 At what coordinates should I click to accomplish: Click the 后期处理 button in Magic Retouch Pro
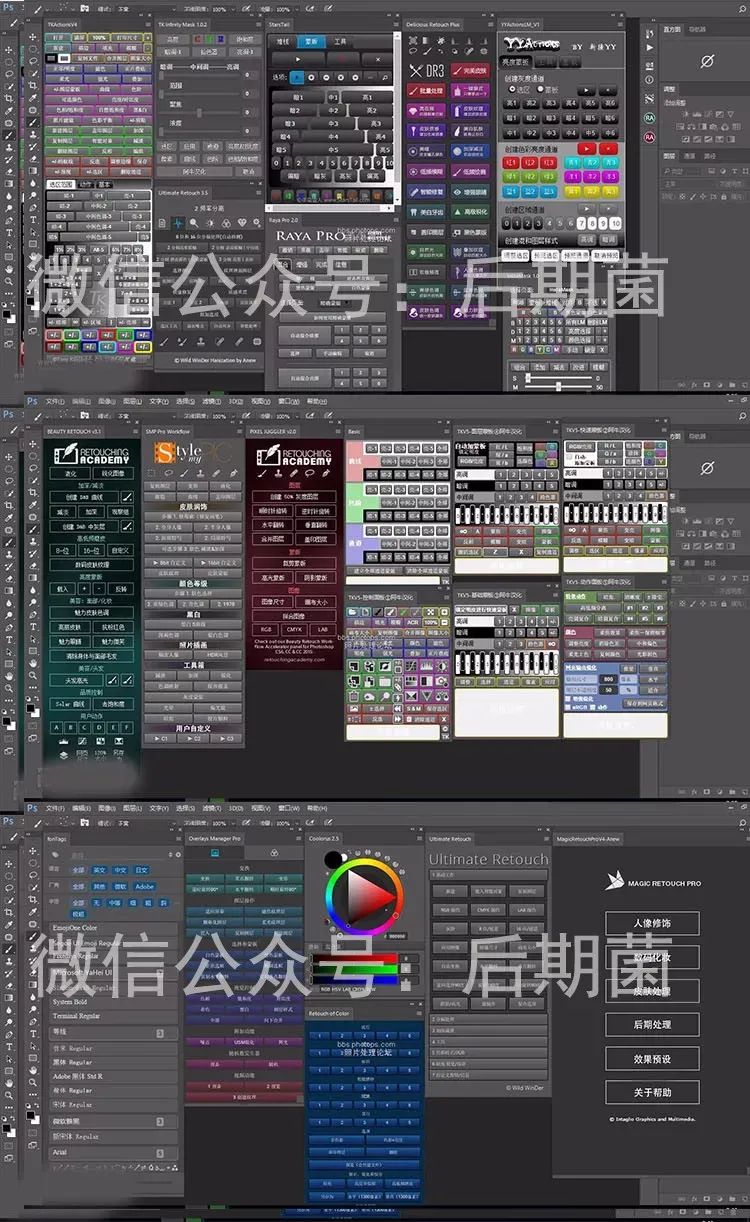pos(652,1025)
